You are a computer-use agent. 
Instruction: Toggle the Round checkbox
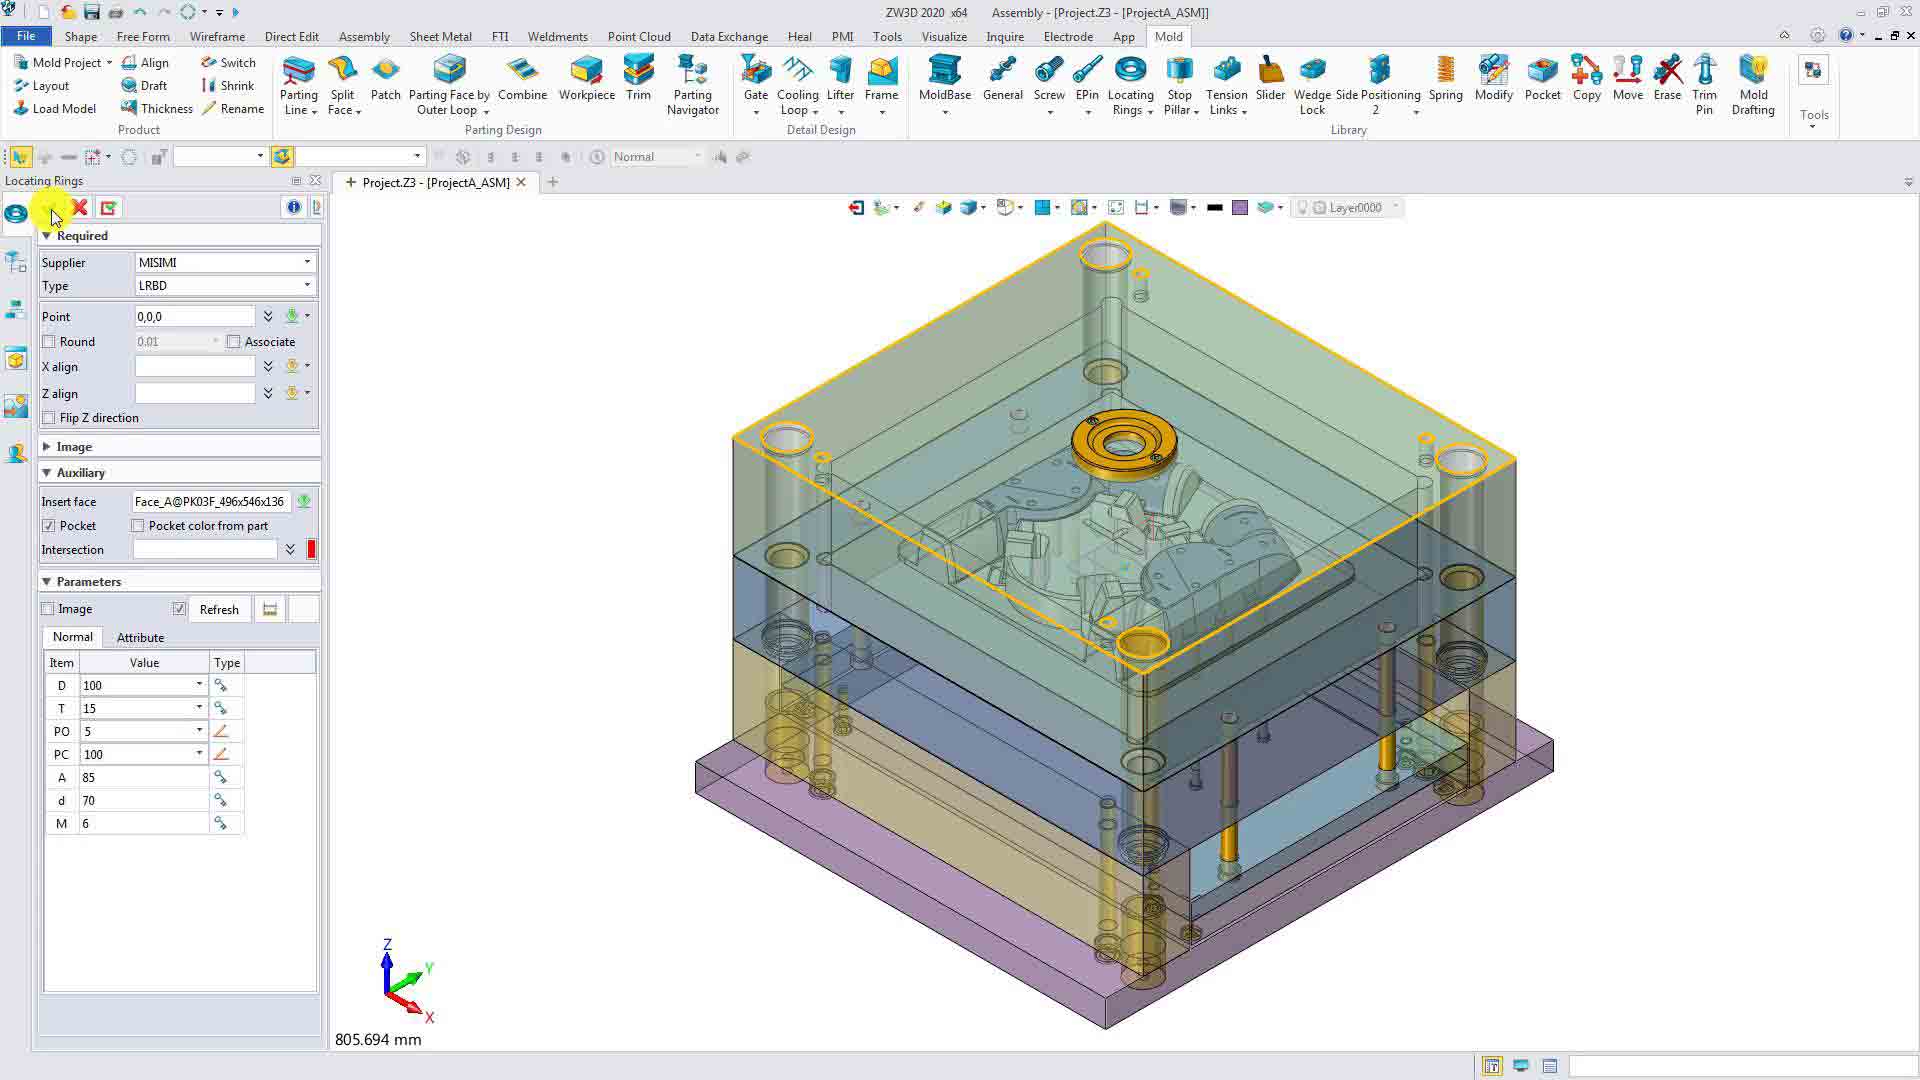(x=49, y=342)
